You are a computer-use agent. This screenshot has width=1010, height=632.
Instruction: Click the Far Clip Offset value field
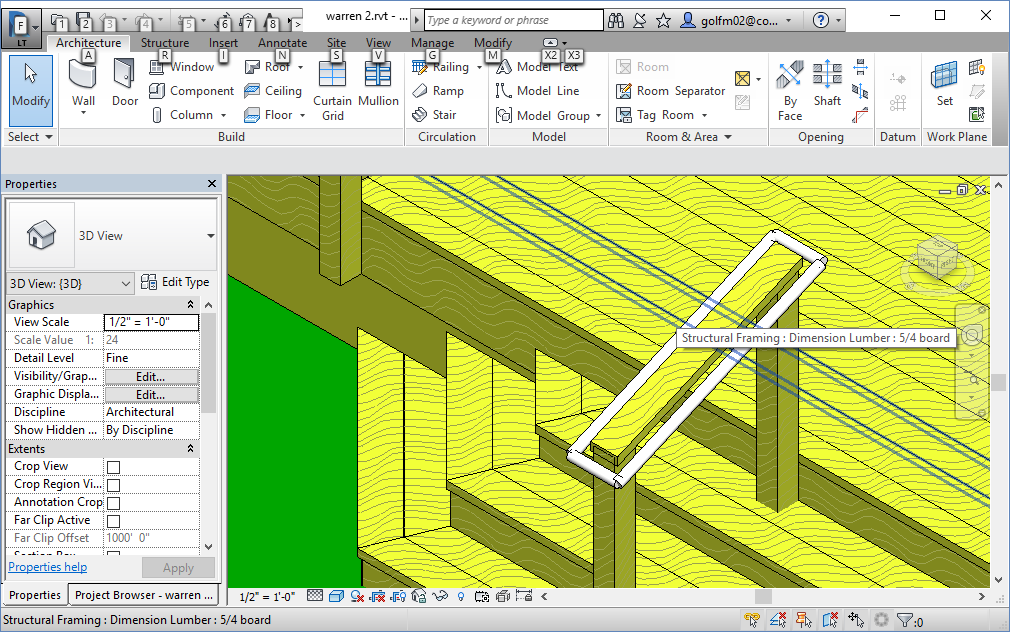(x=151, y=538)
